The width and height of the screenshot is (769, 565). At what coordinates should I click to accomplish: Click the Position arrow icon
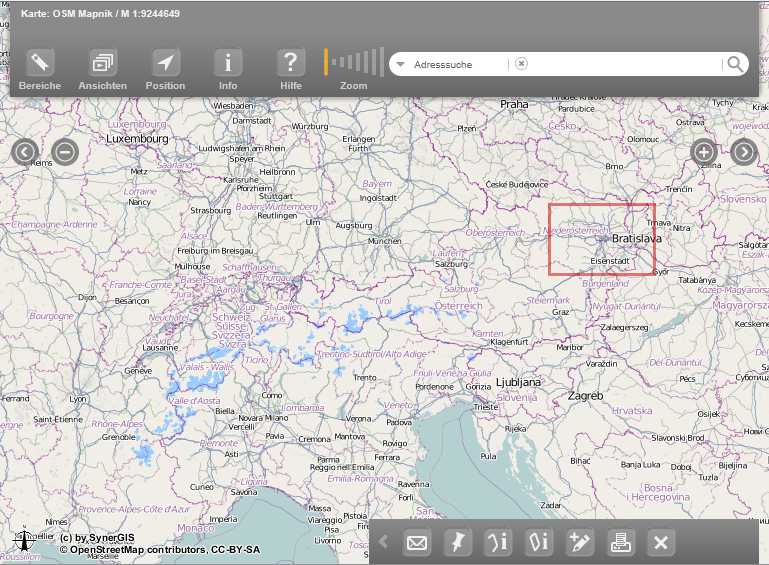coord(165,63)
